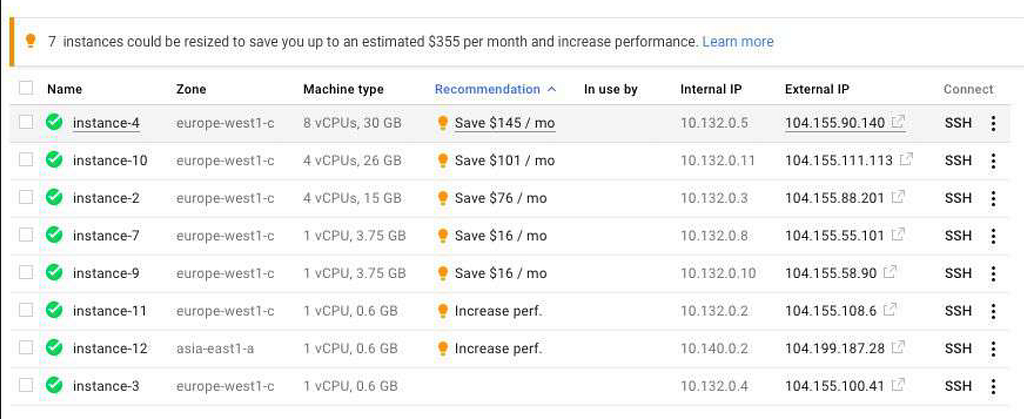
Task: Open three-dot menu for instance-4
Action: pyautogui.click(x=993, y=123)
